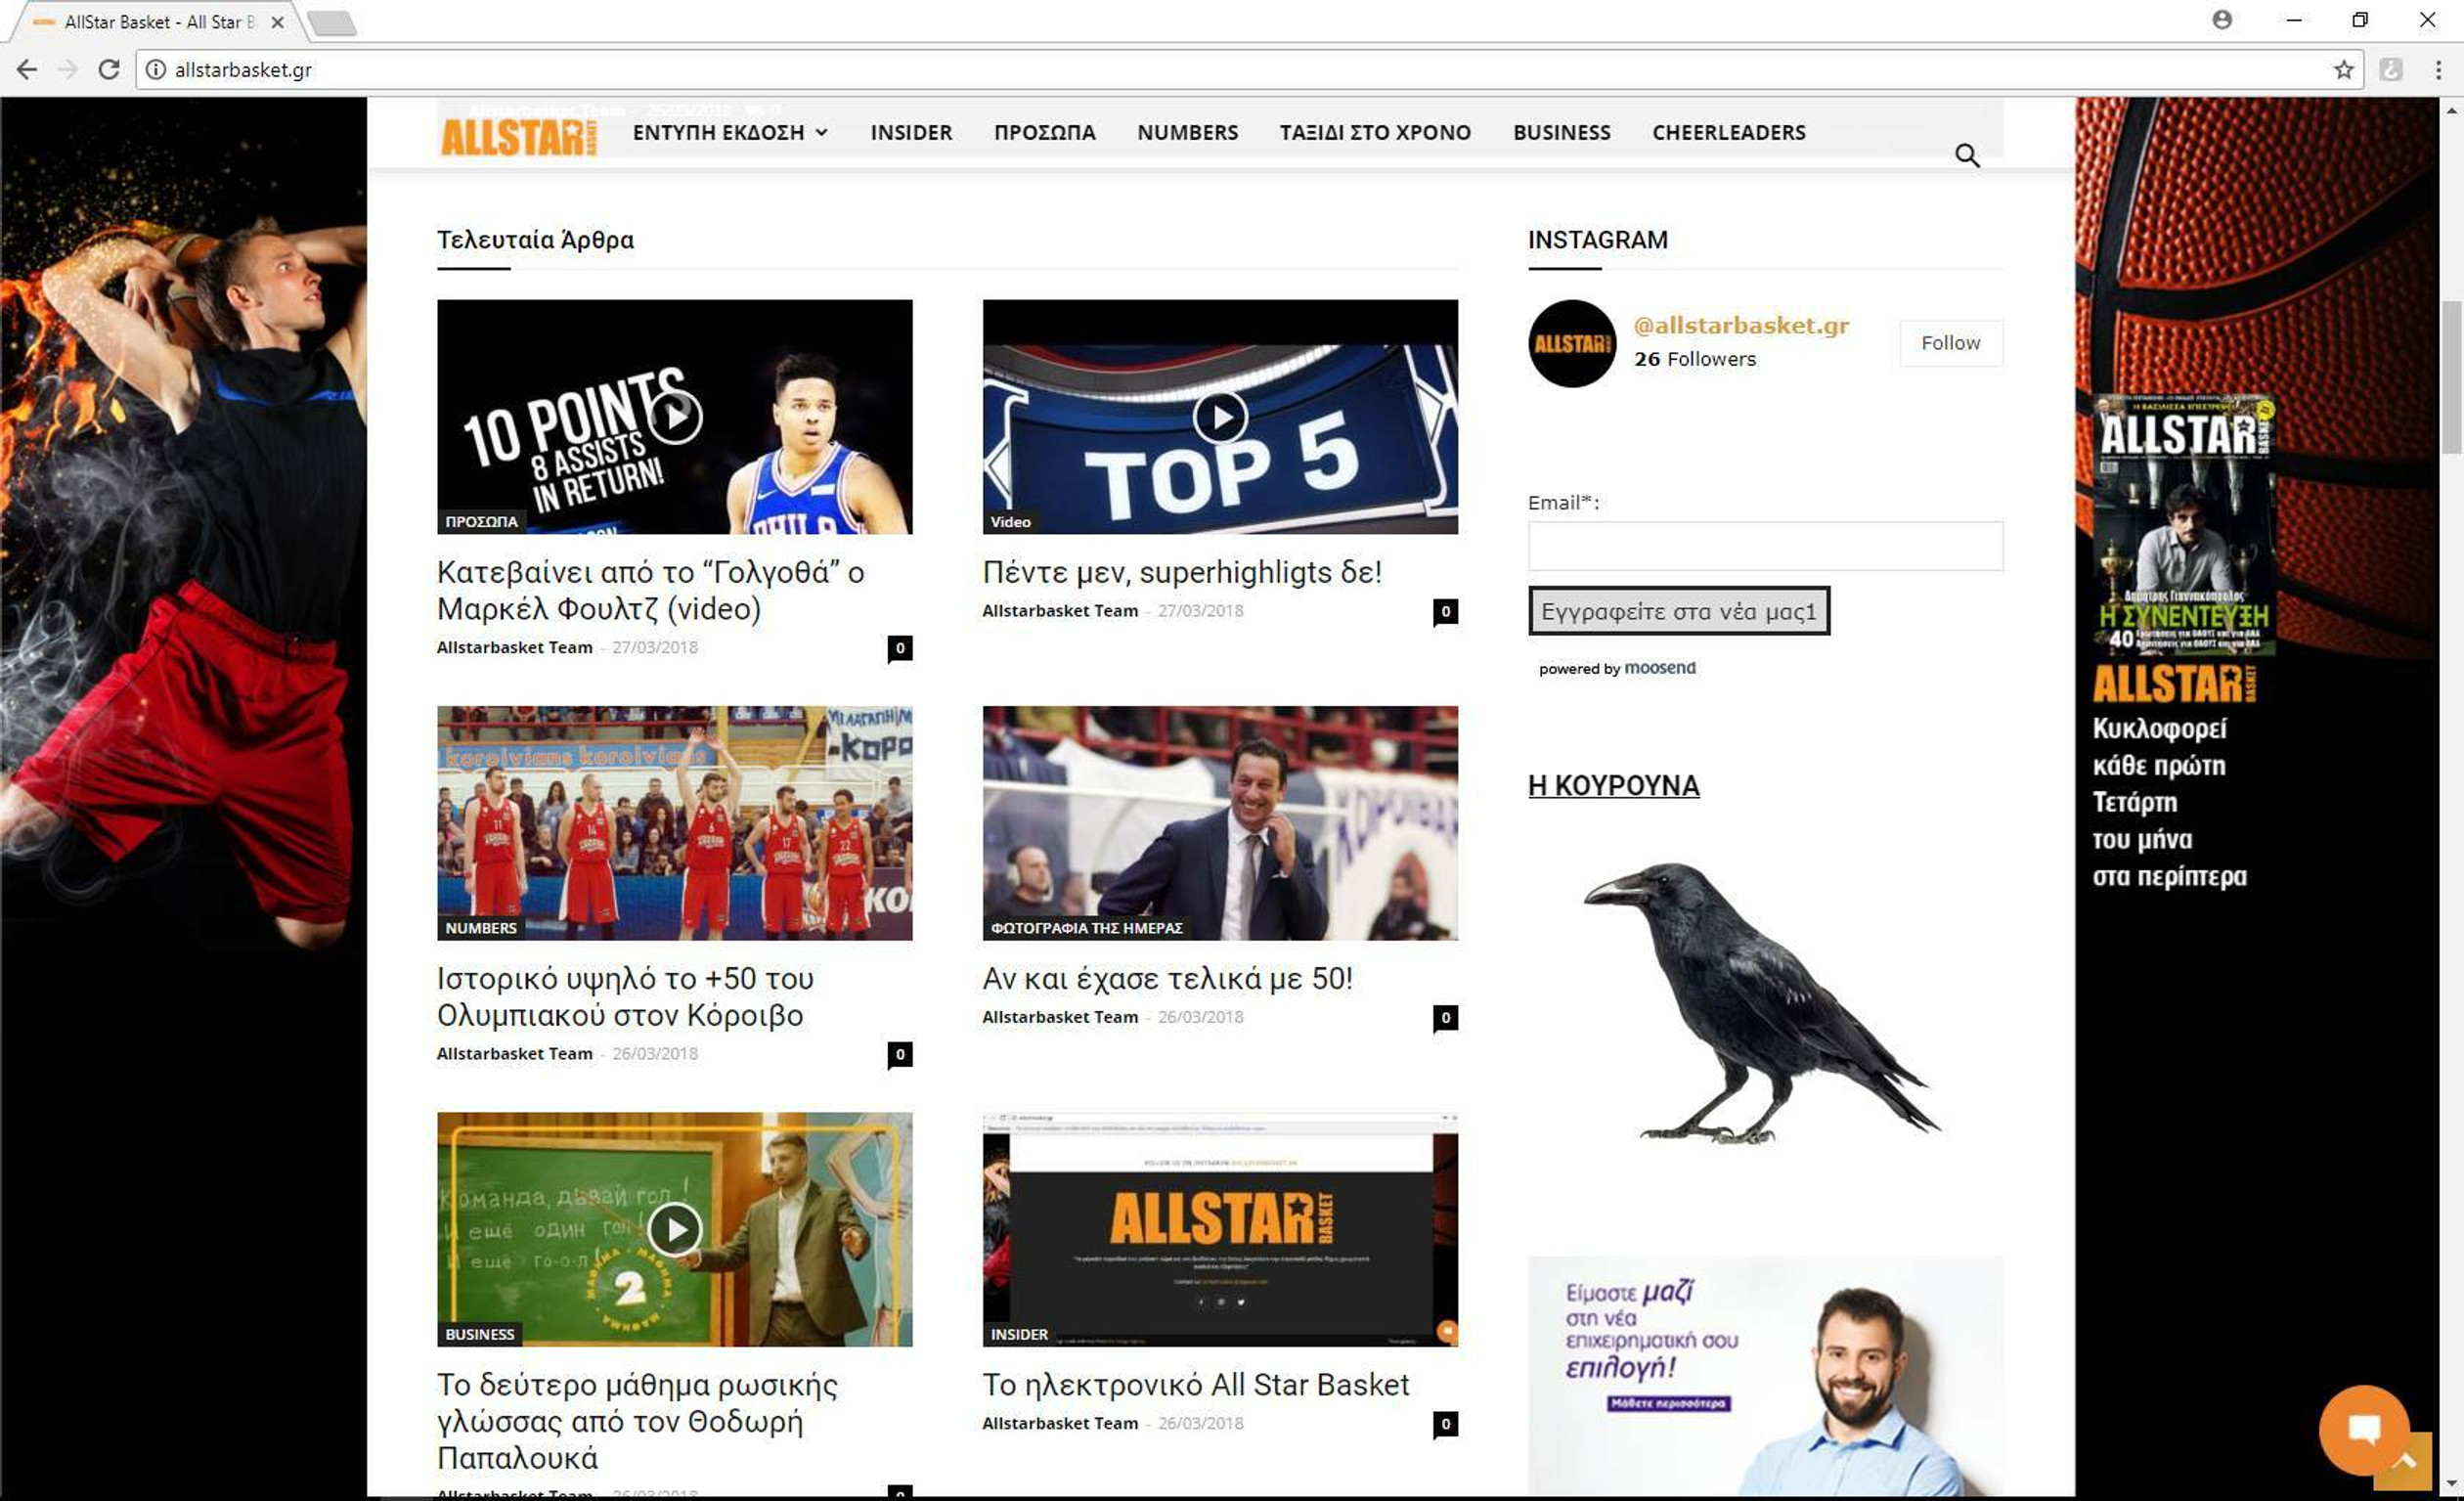Screen dimensions: 2464x1501
Task: Open article Κατεβαίνει από το Γολγοθά
Action: click(651, 590)
